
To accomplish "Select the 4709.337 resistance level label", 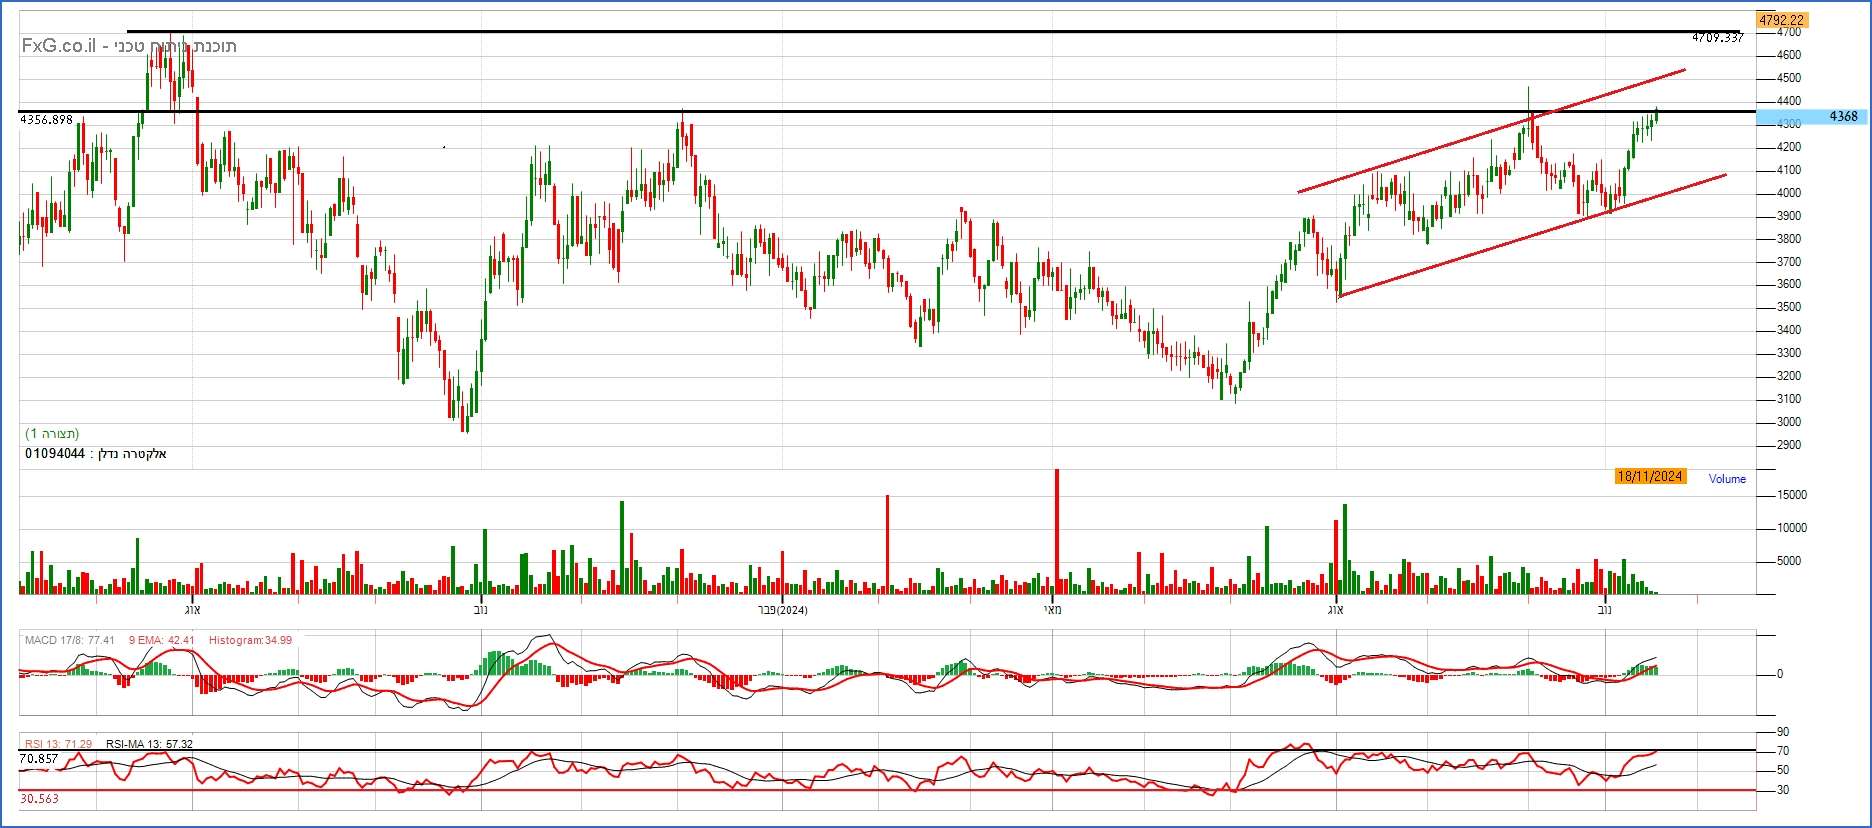I will tap(1717, 38).
